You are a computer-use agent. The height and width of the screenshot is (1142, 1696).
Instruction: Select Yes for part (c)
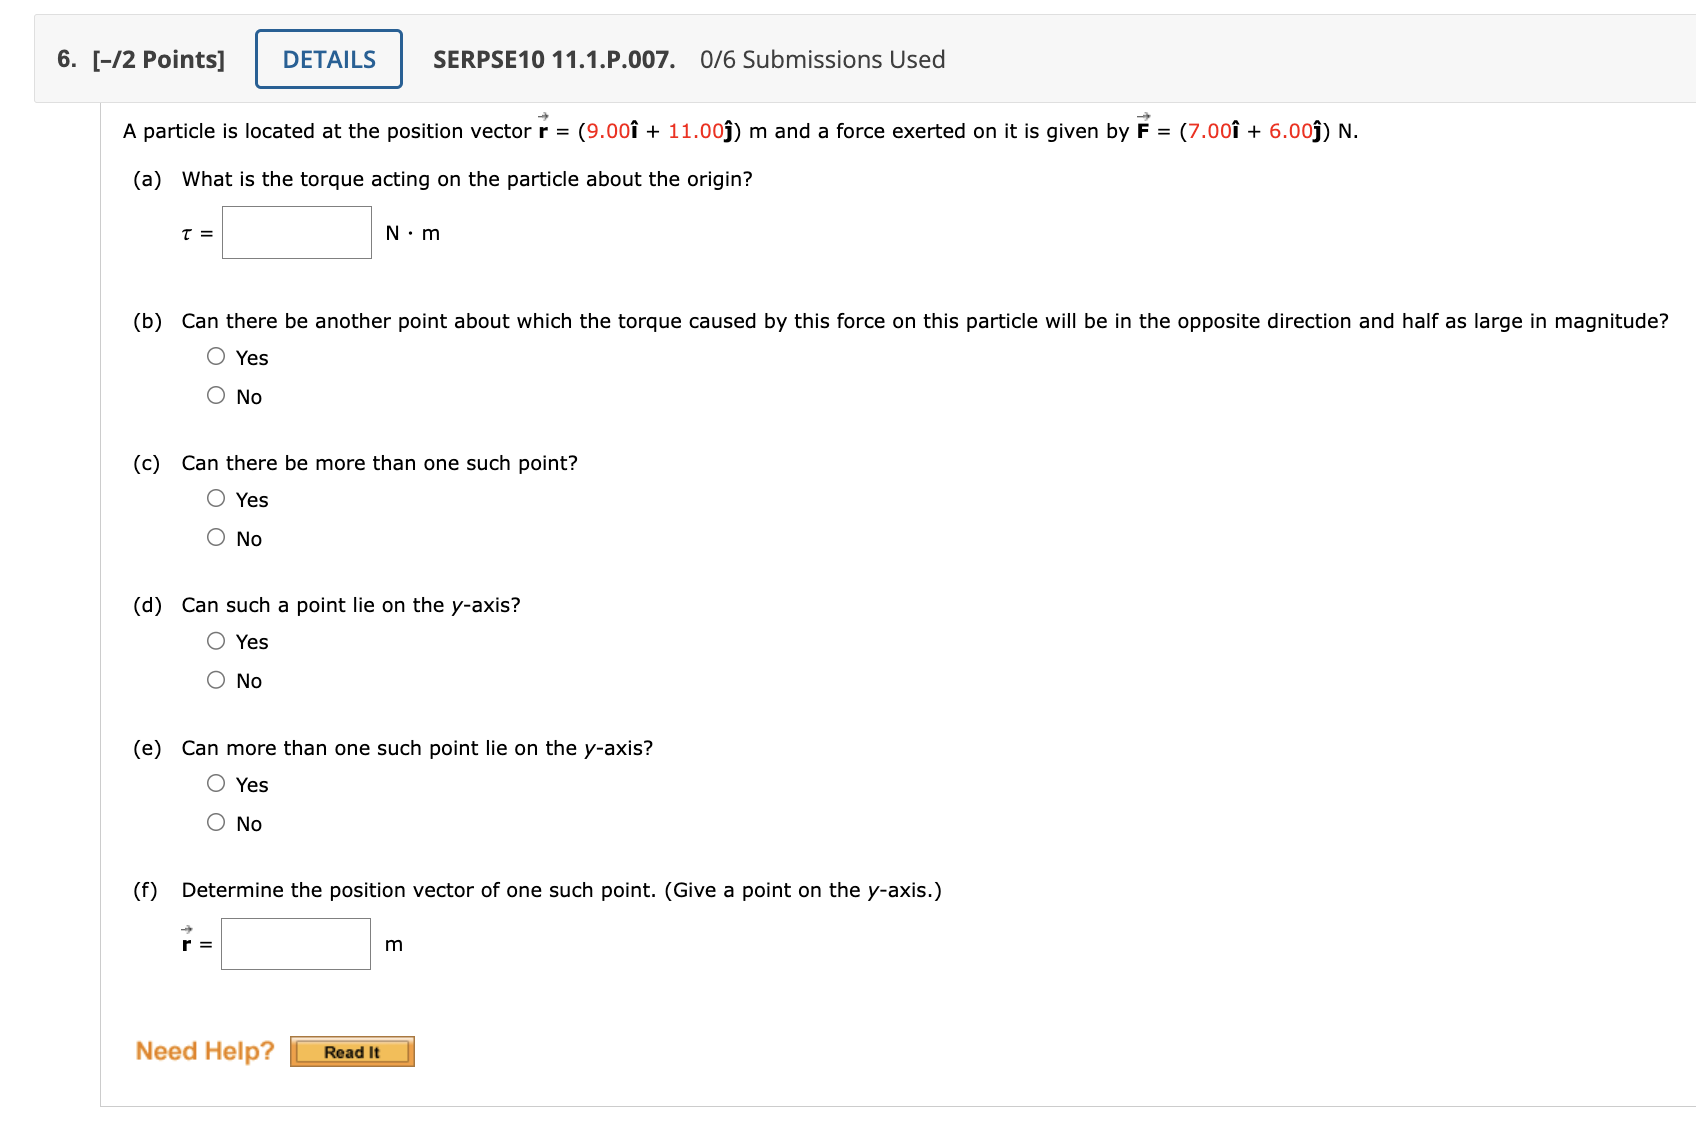coord(216,496)
